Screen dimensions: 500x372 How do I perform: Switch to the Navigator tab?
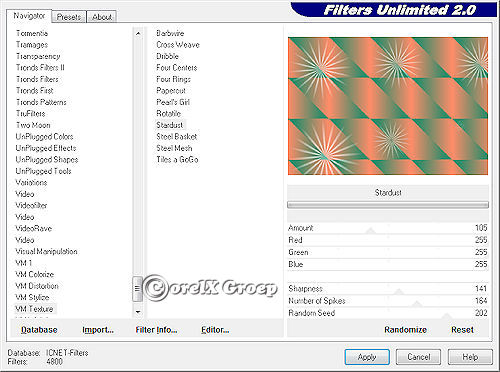point(29,16)
